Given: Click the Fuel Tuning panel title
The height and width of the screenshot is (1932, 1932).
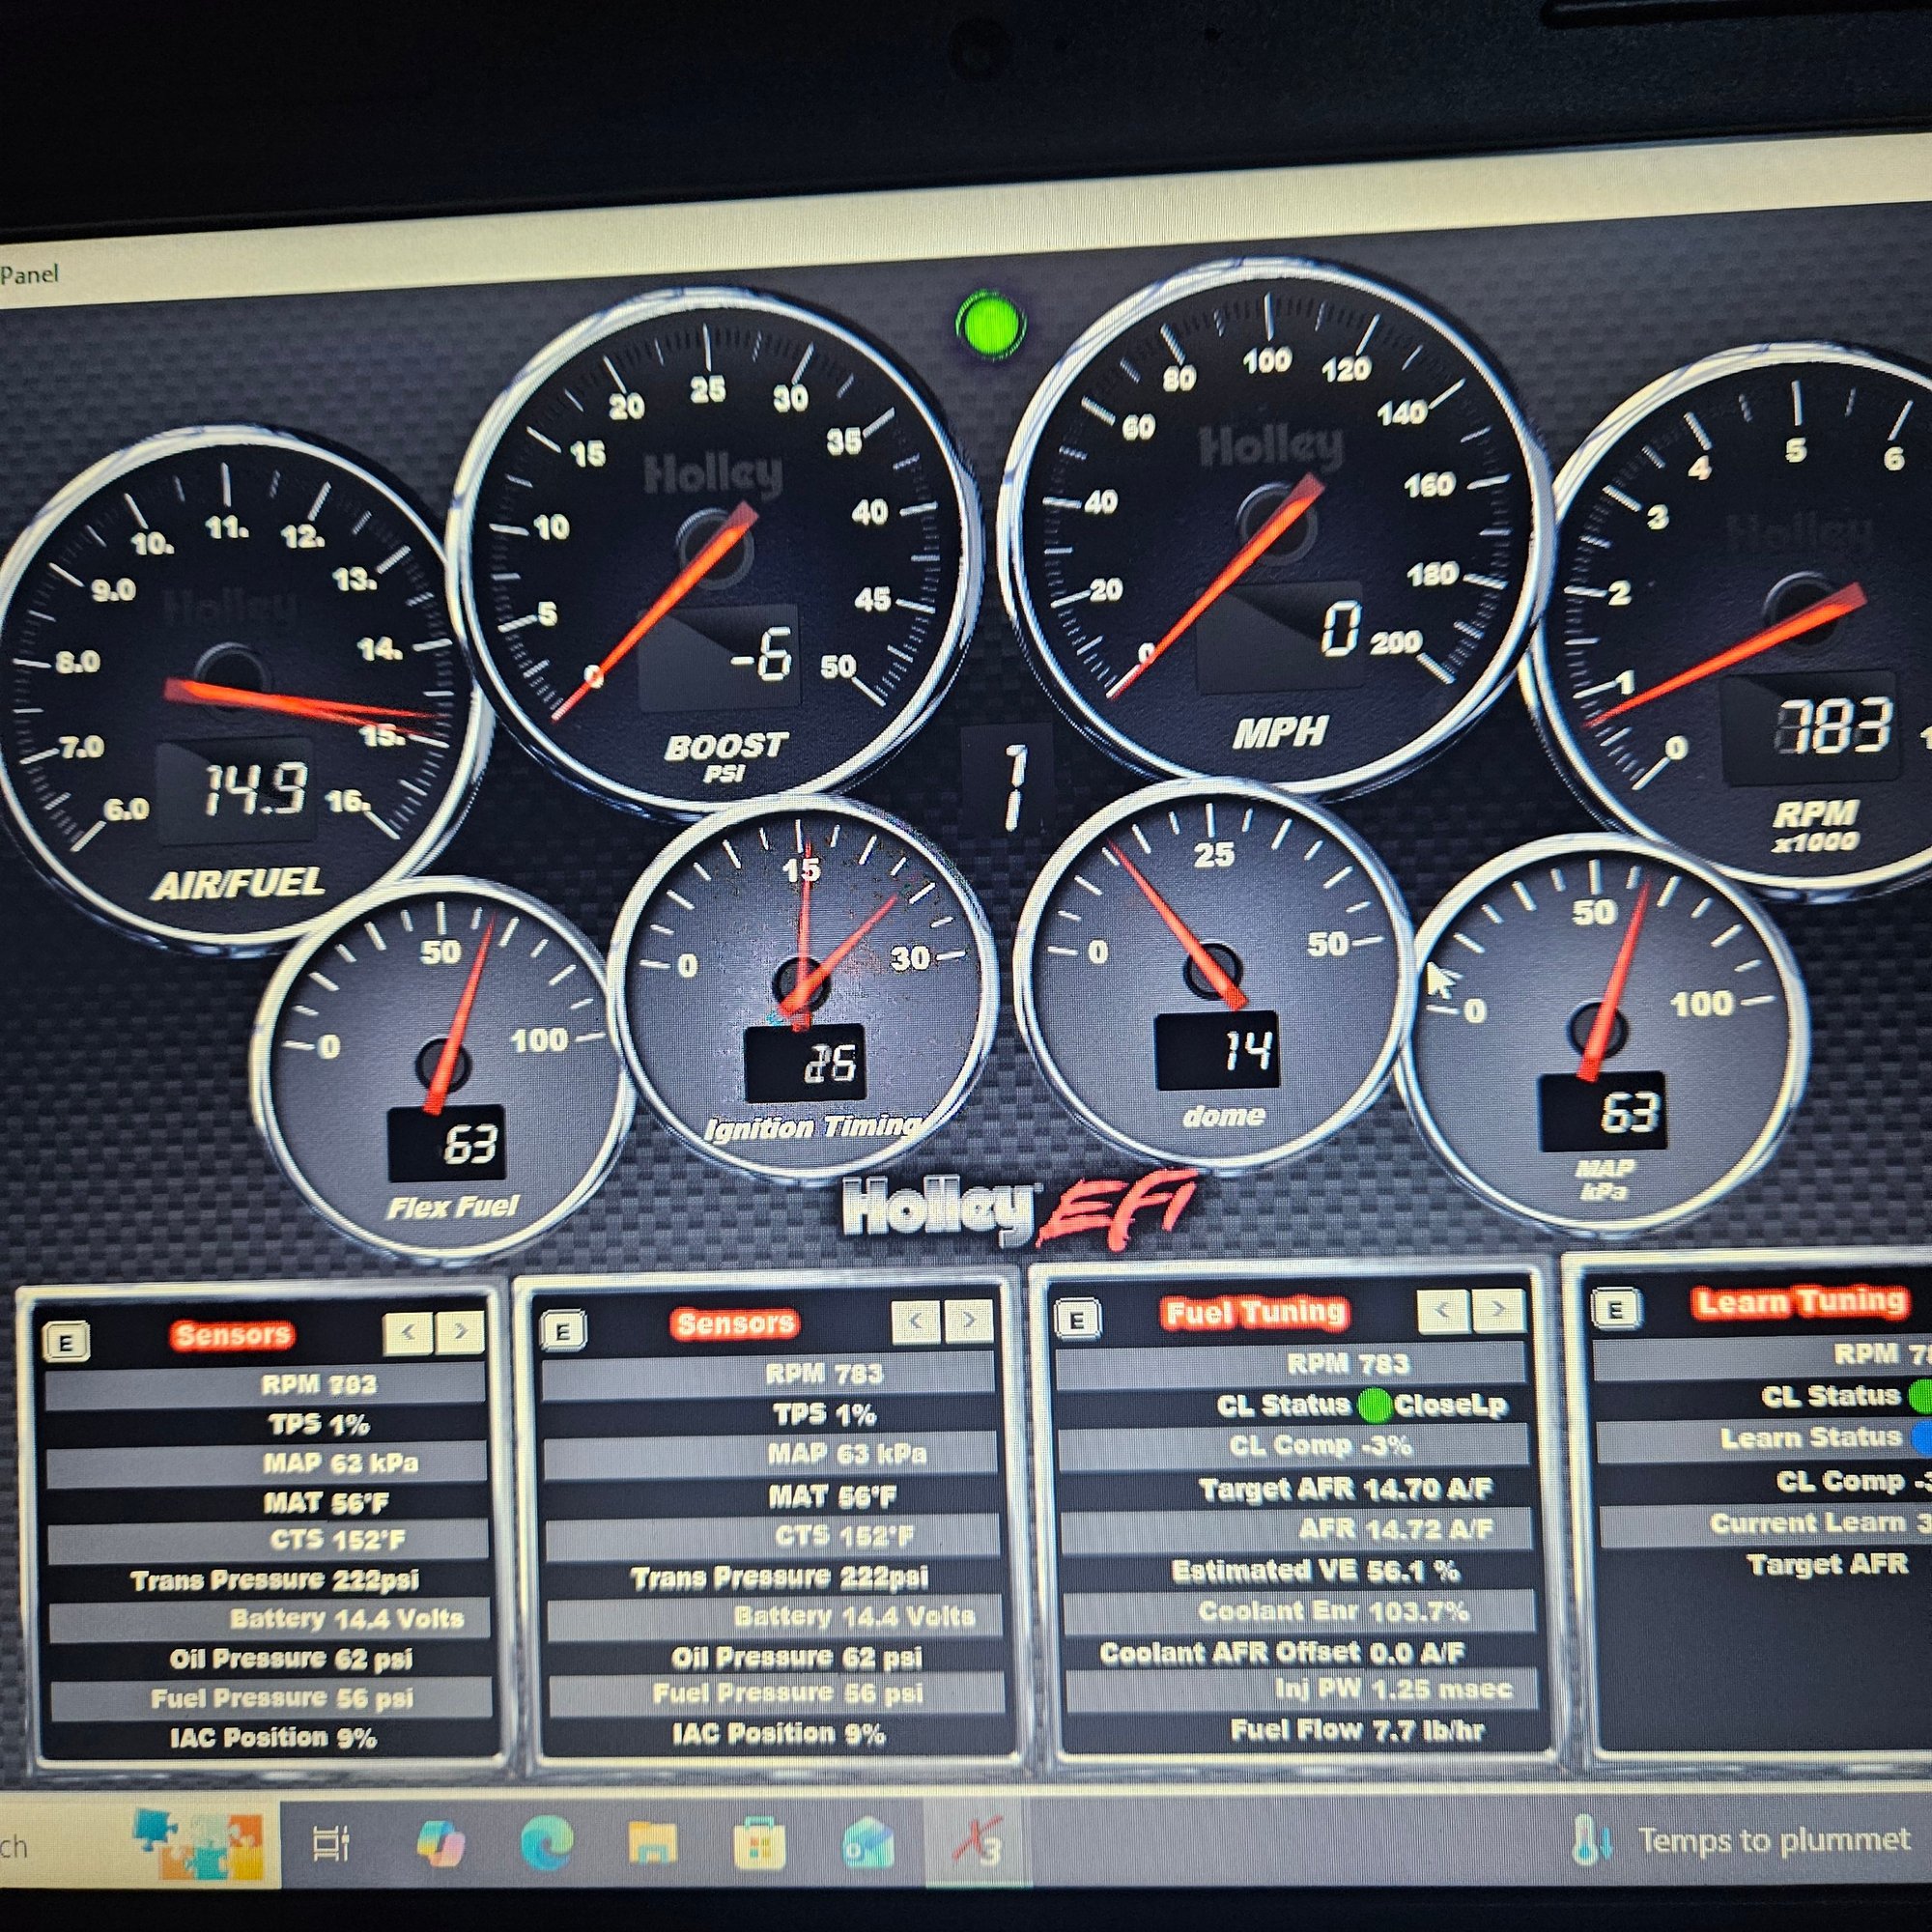Looking at the screenshot, I should pyautogui.click(x=1255, y=1313).
